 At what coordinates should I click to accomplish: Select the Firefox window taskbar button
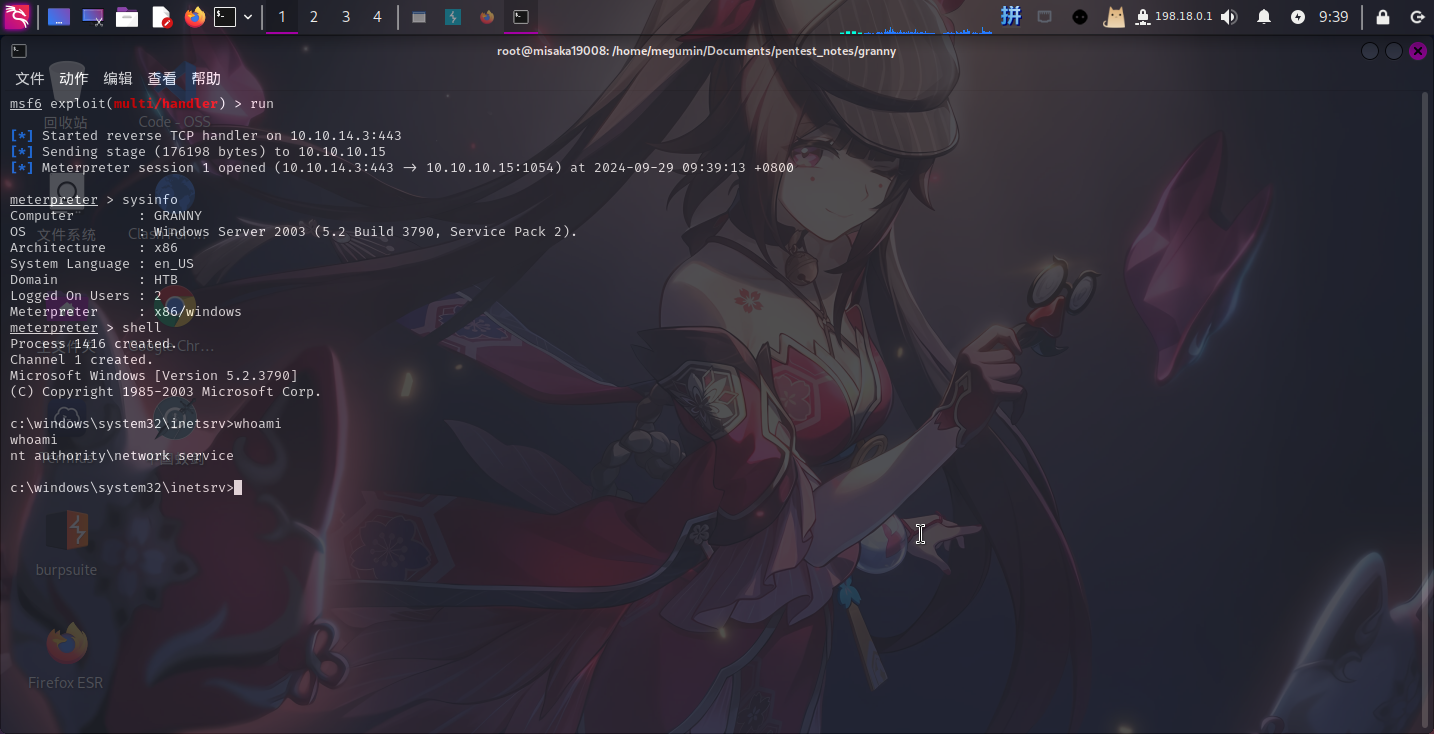click(487, 17)
